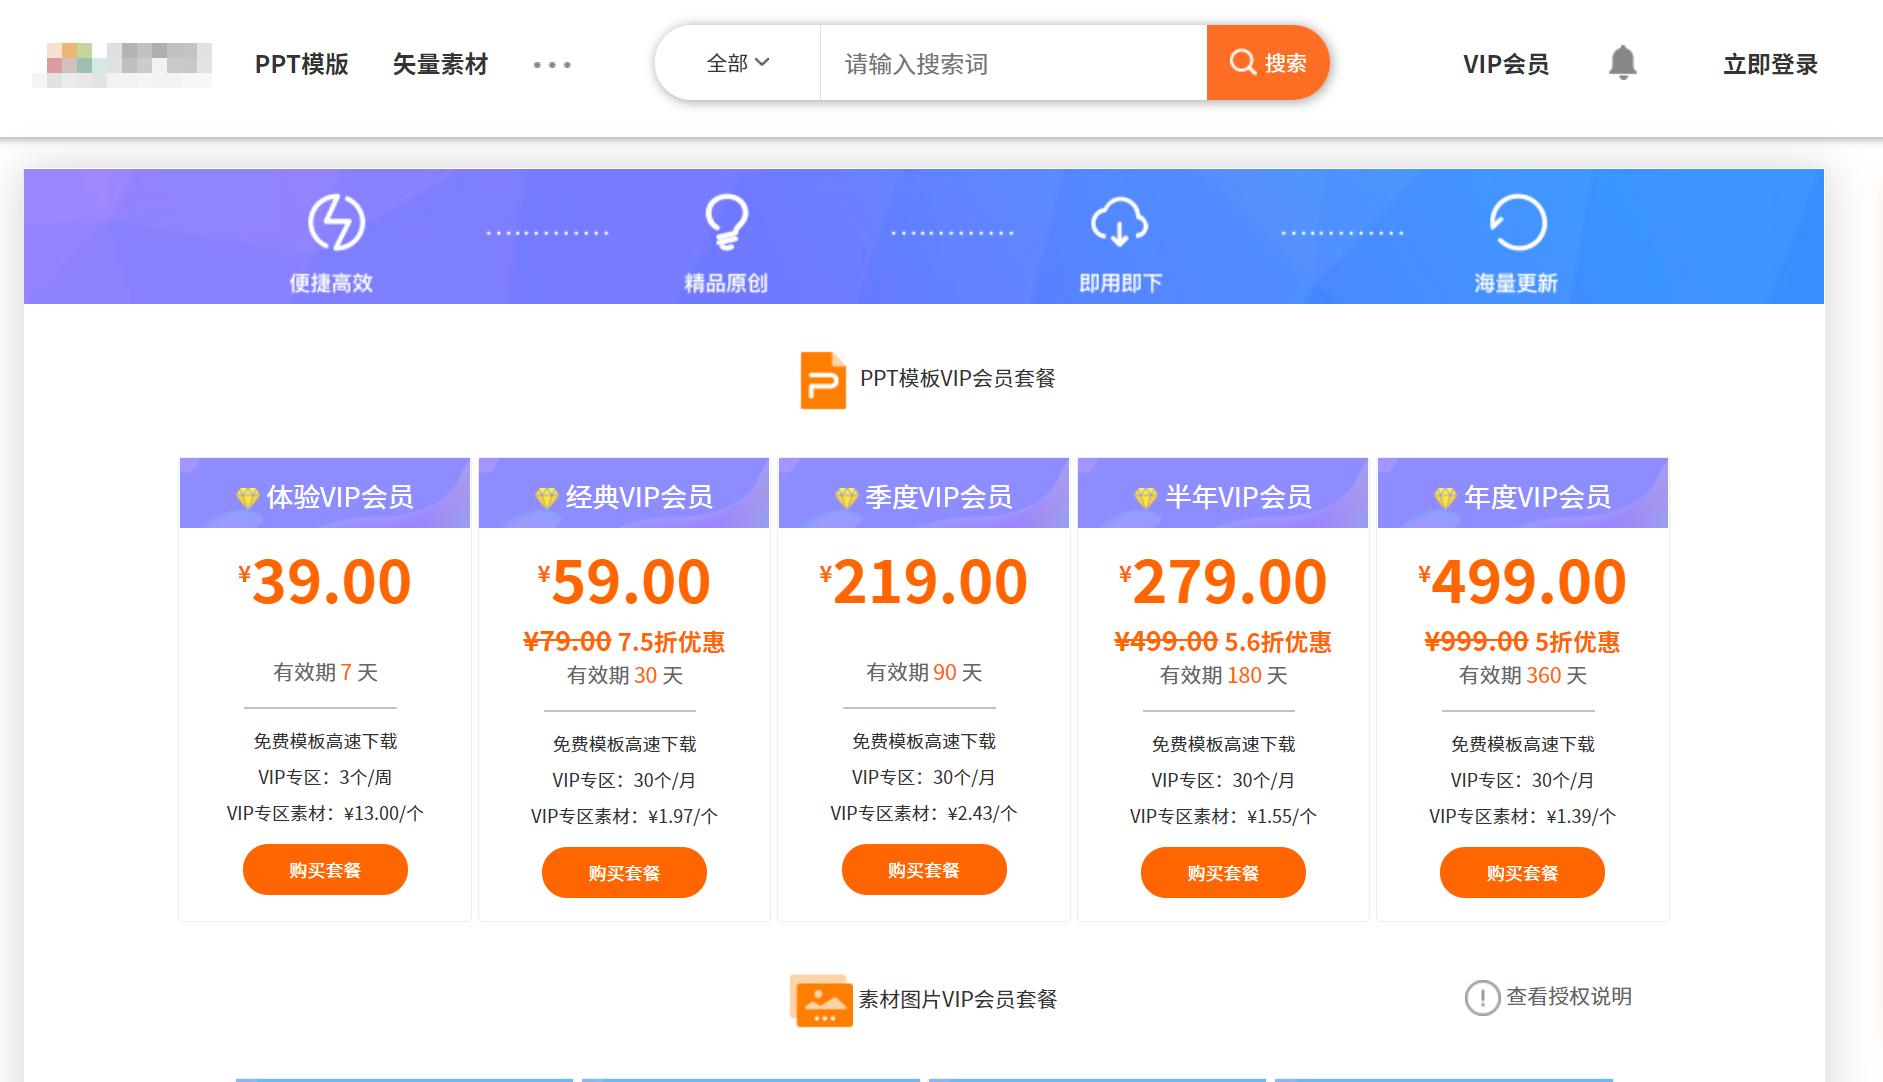
Task: Click the VIP会员 navigation entry
Action: pos(1506,63)
